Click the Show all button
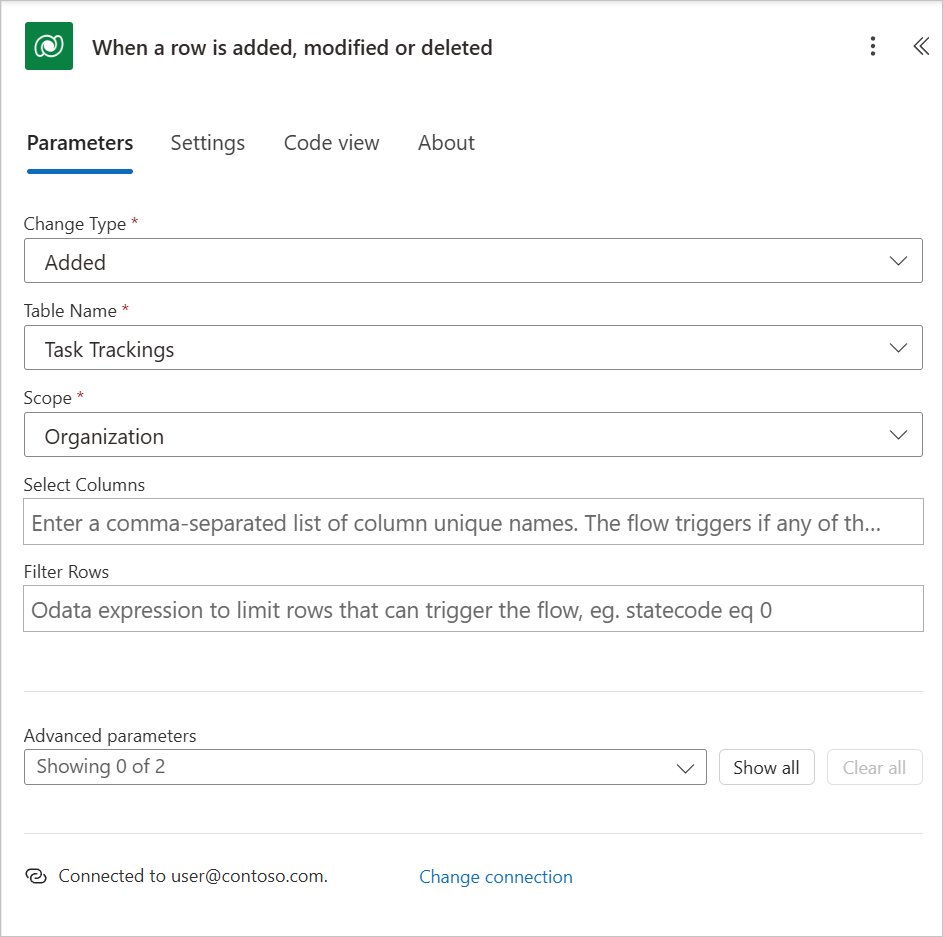 766,767
